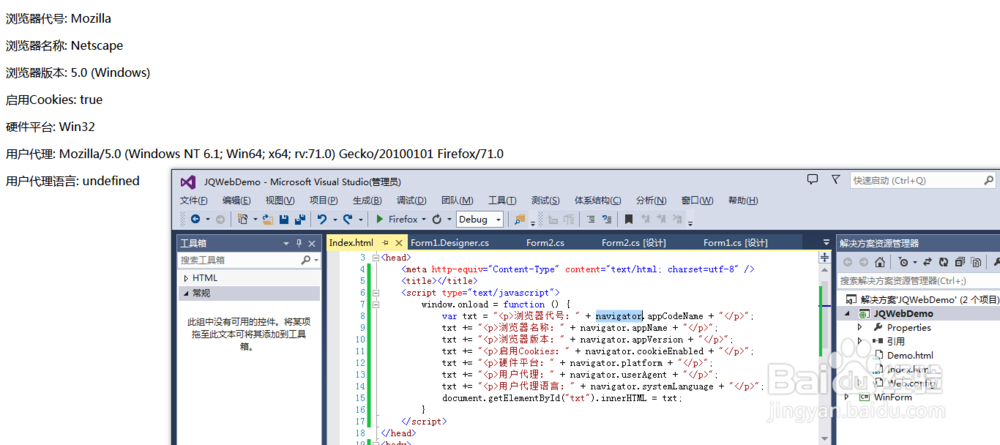Collapse the head element outlining box in editor
The width and height of the screenshot is (1000, 445).
376,258
